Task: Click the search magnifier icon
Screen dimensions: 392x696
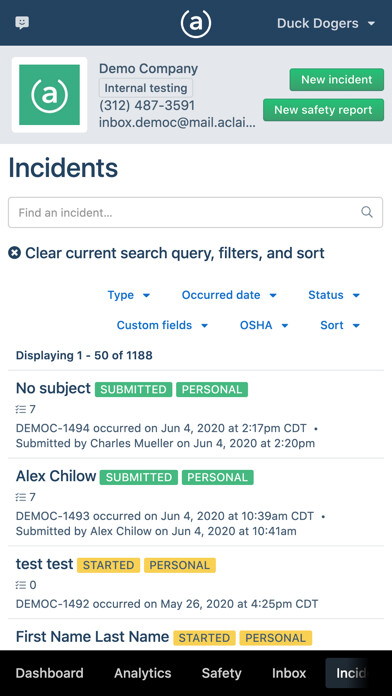Action: tap(367, 212)
